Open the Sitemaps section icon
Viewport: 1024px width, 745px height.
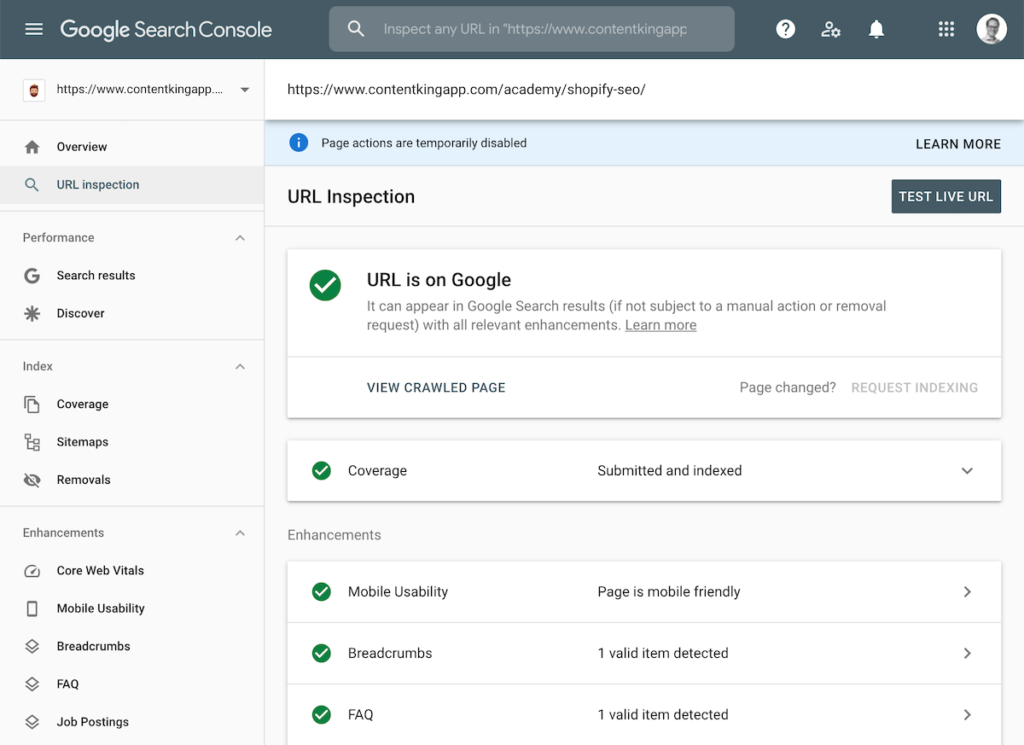(x=31, y=441)
